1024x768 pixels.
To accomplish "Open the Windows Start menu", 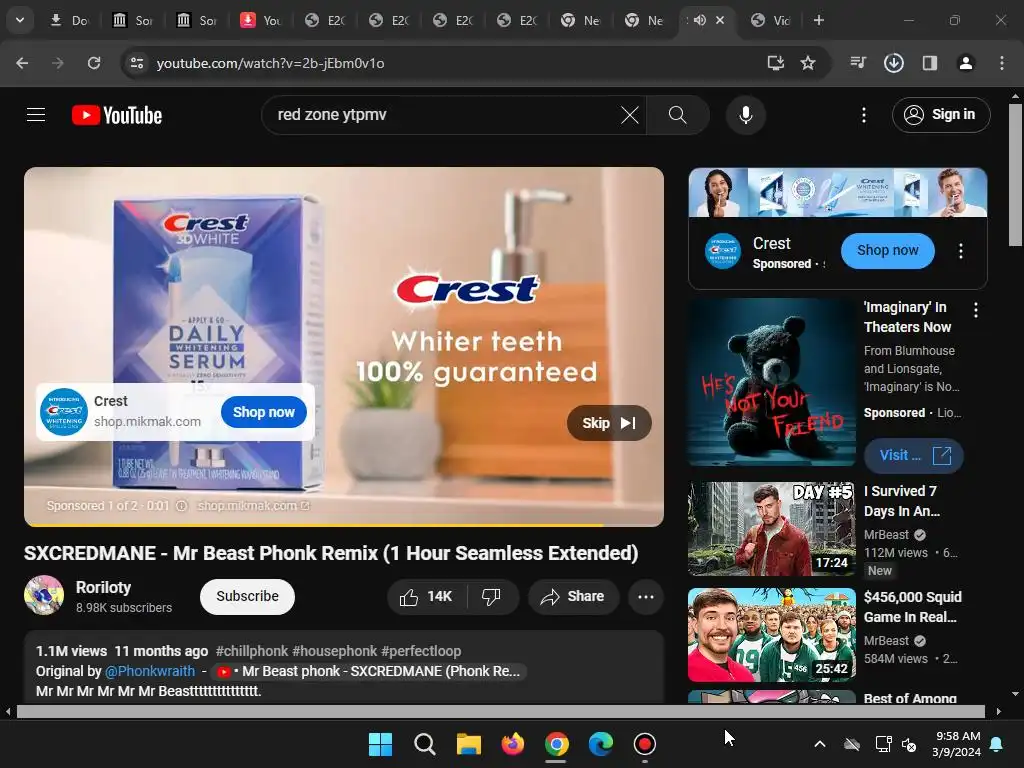I will pyautogui.click(x=380, y=744).
